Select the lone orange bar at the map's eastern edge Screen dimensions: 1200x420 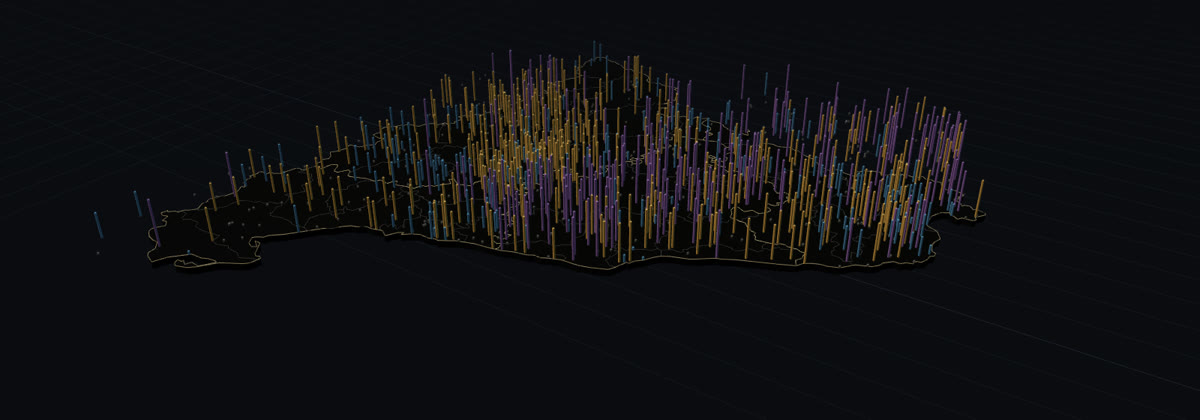pos(979,199)
